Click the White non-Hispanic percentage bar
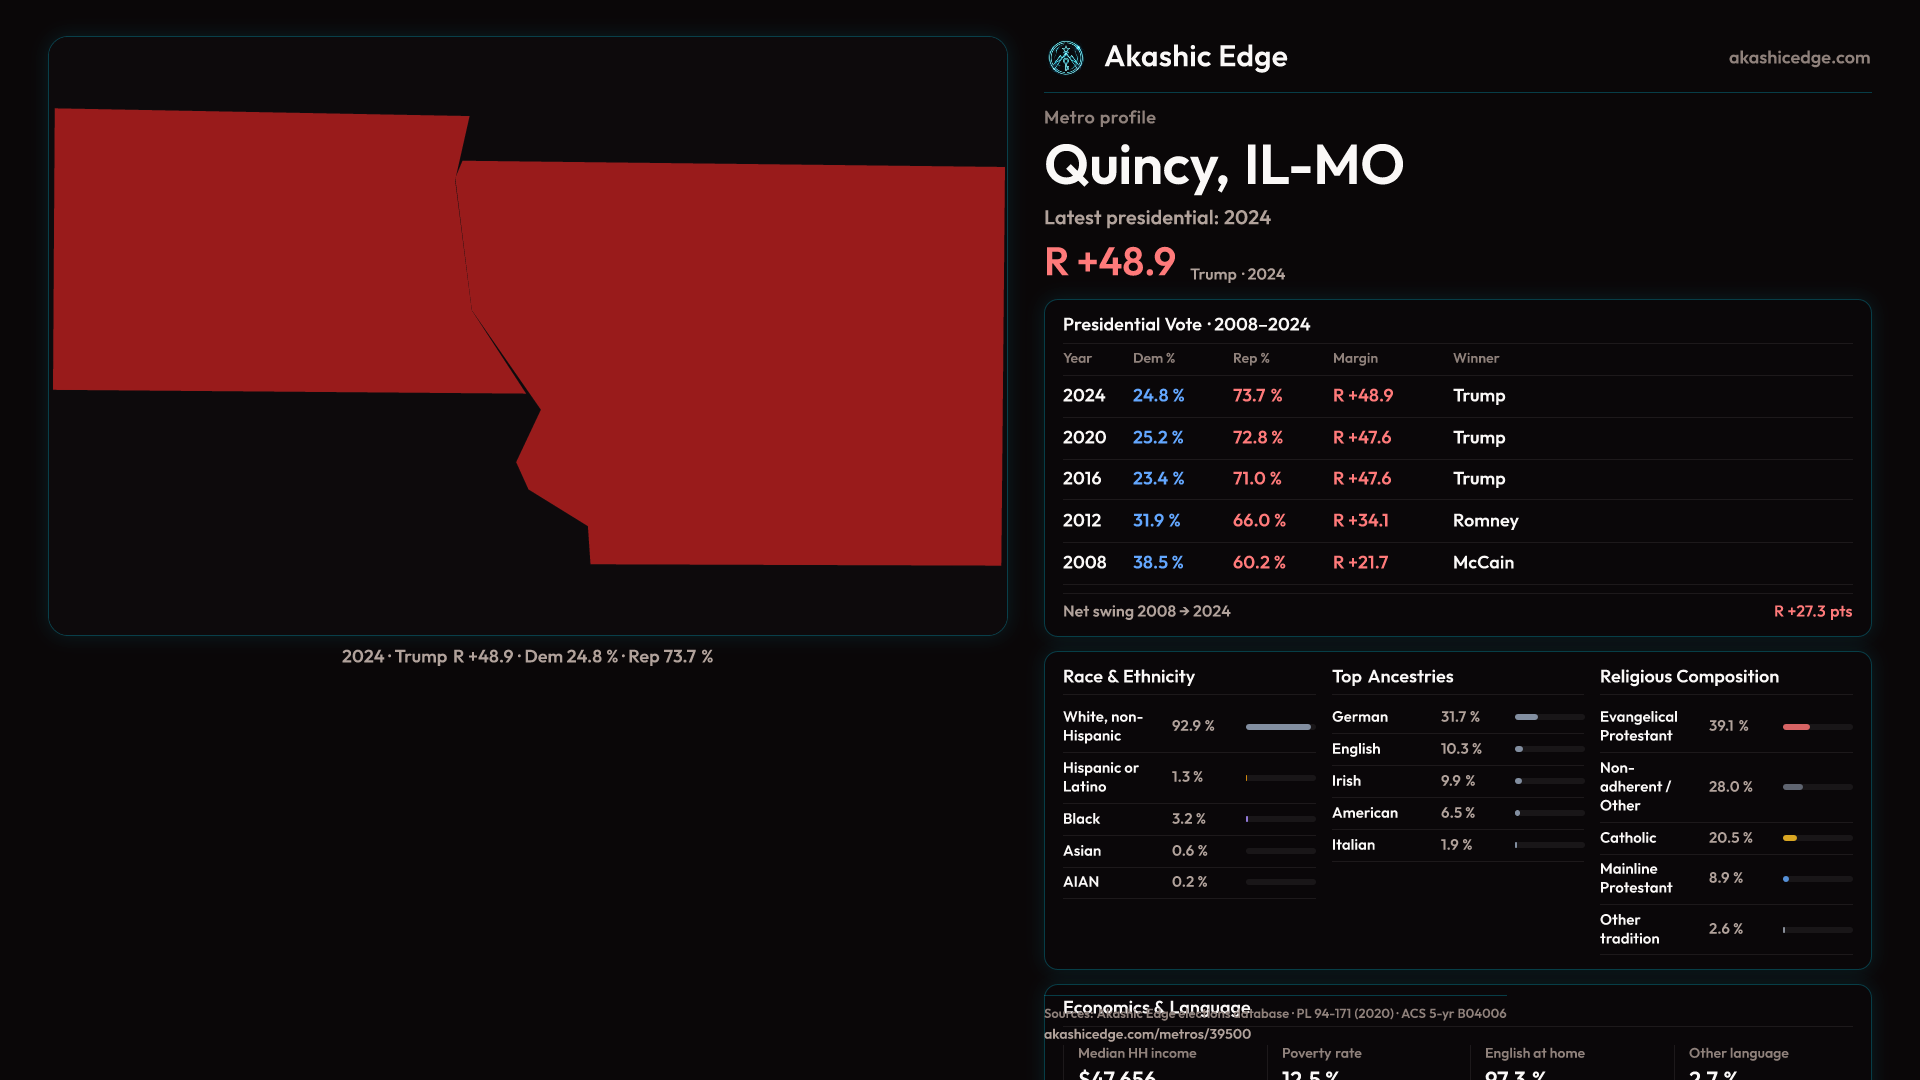The height and width of the screenshot is (1080, 1920). (x=1278, y=727)
